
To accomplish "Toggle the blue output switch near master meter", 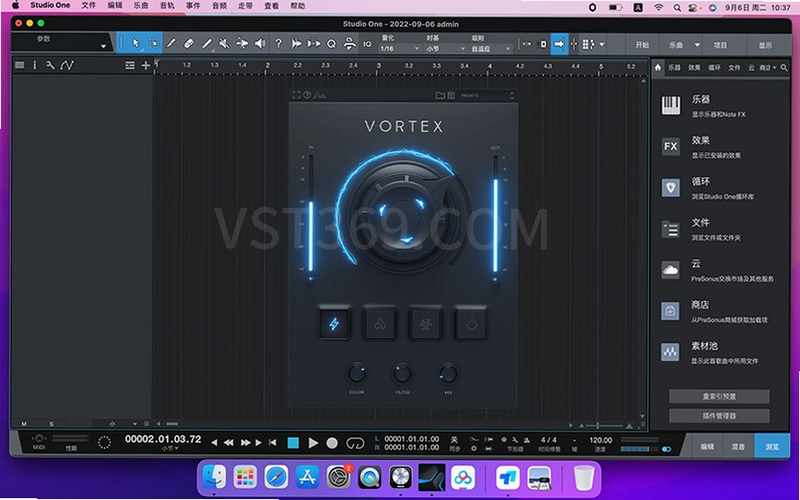I will pos(666,449).
